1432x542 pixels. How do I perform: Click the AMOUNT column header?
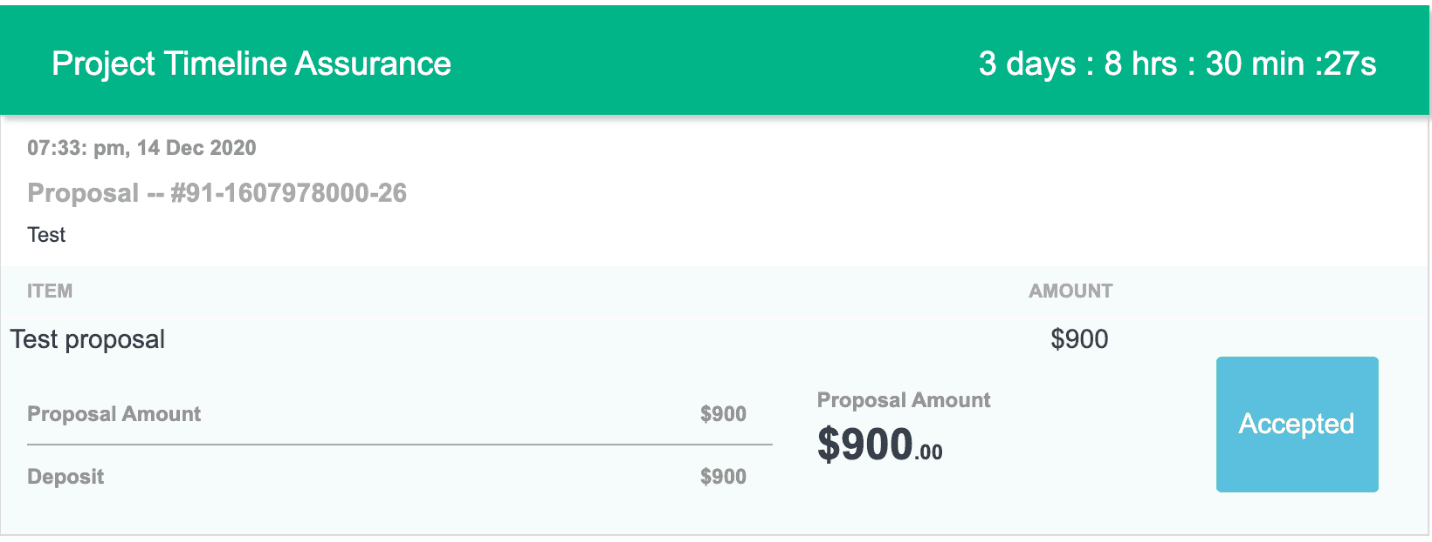[1070, 291]
